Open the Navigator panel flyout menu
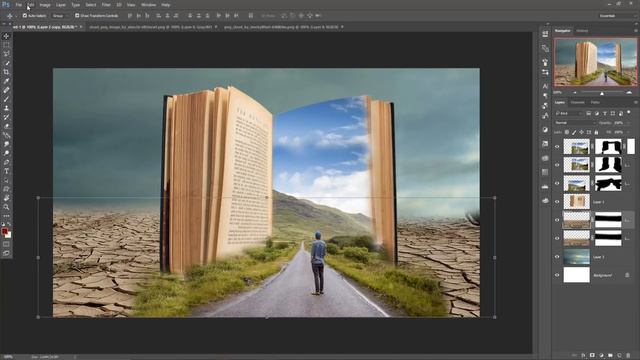640x360 pixels. (x=635, y=31)
